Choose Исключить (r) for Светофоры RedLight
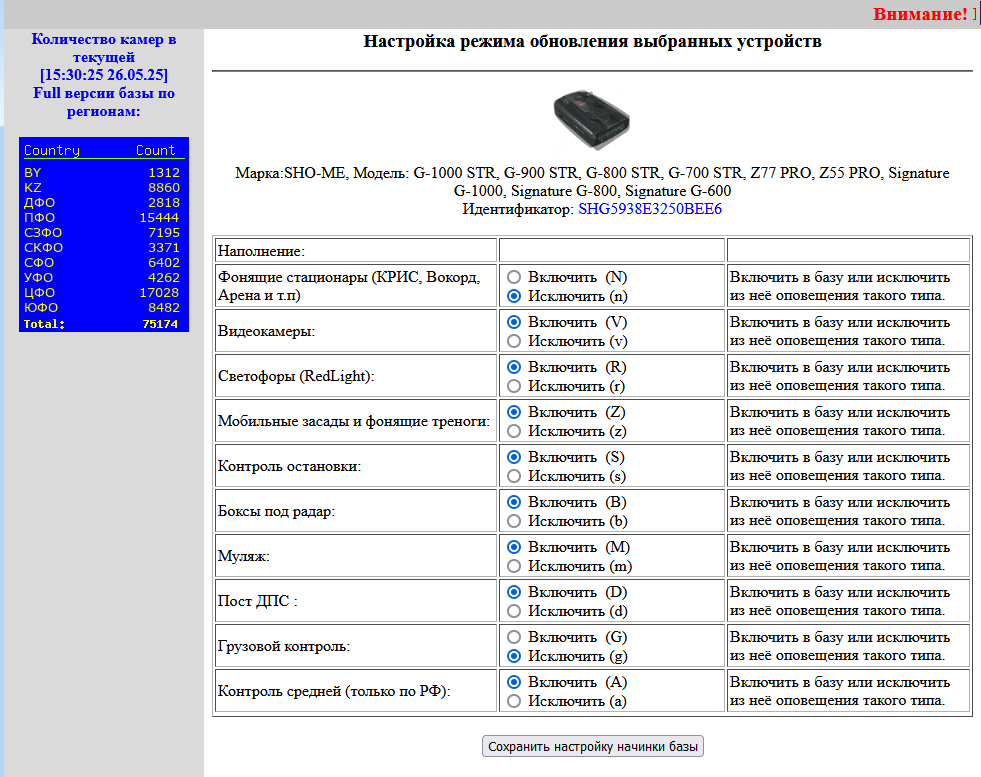The height and width of the screenshot is (777, 981). [x=514, y=386]
